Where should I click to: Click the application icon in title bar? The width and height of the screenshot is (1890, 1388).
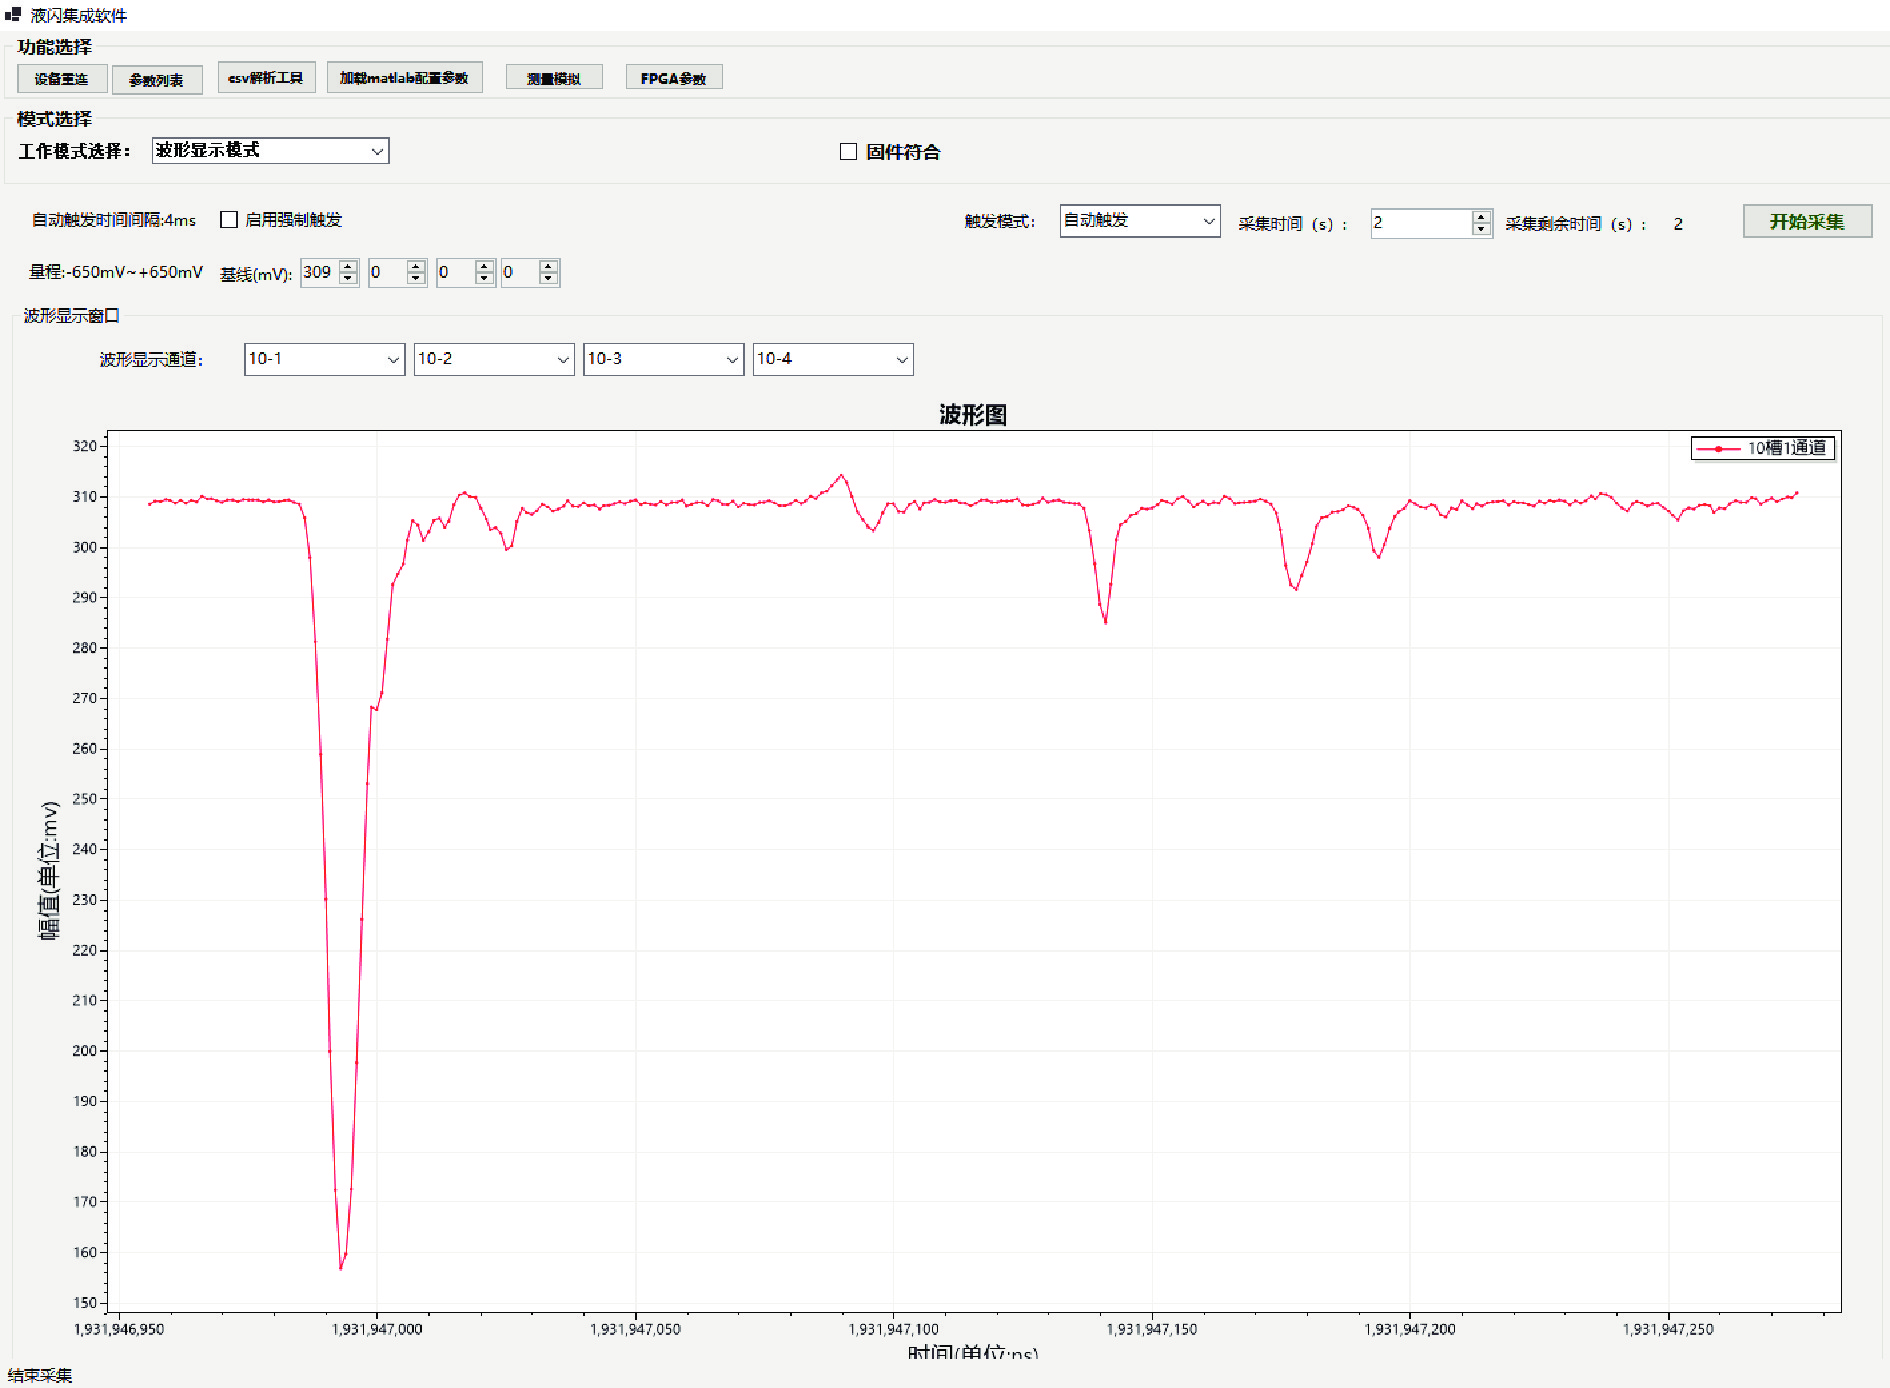[13, 15]
